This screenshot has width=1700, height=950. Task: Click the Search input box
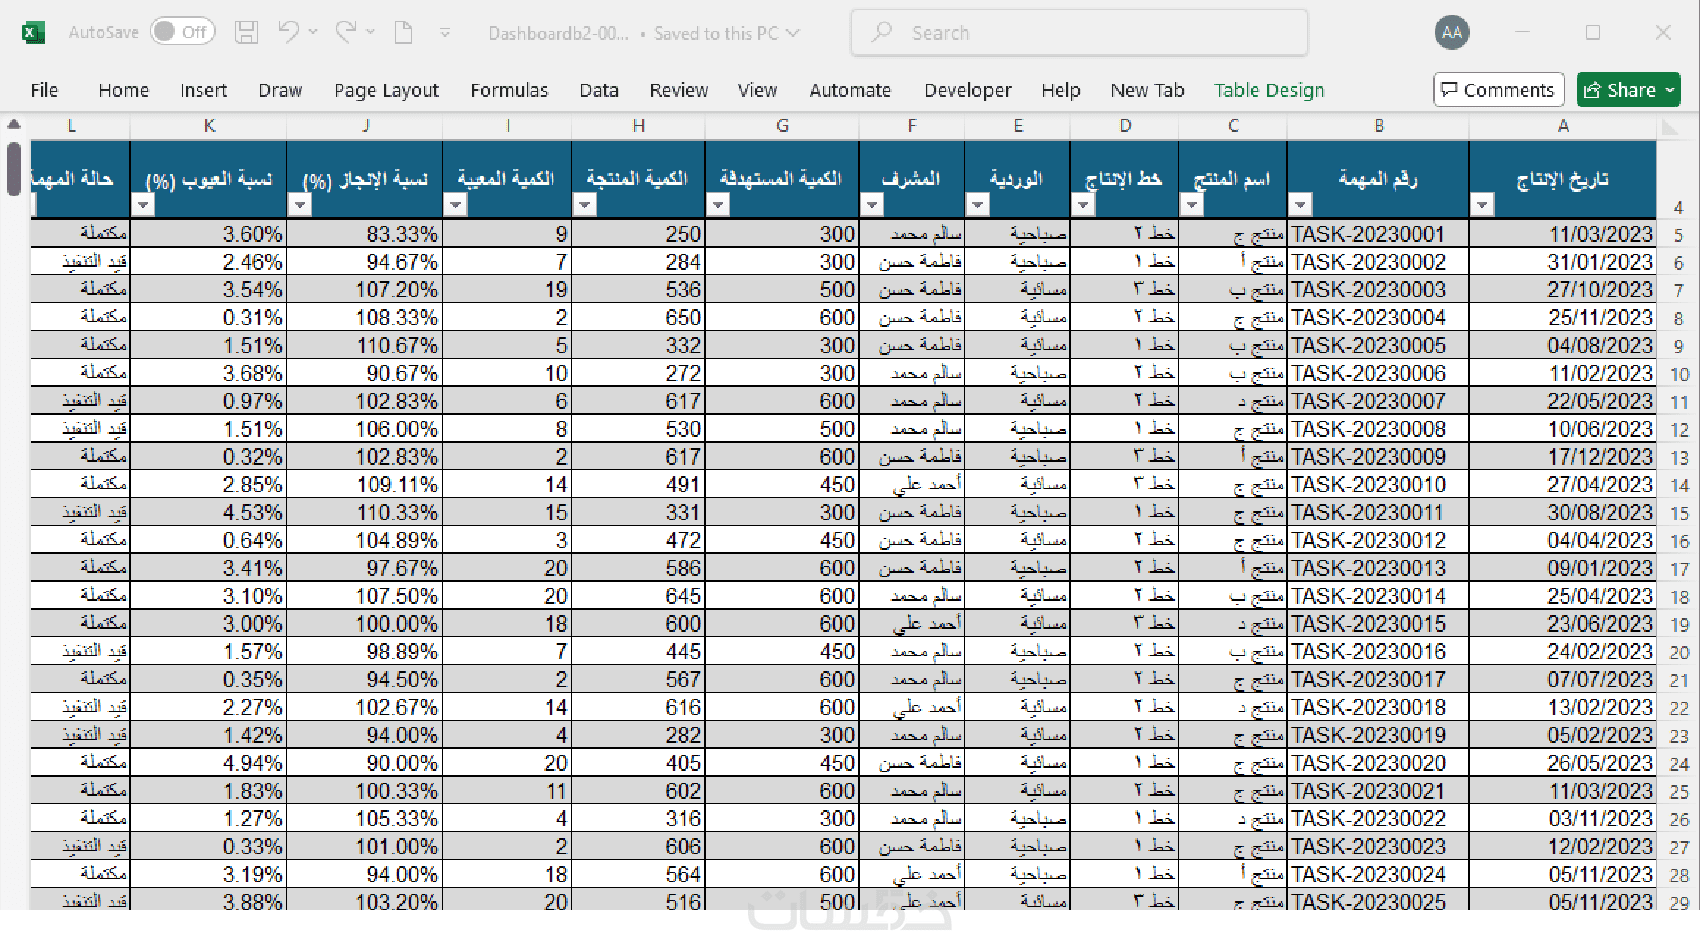point(1079,33)
